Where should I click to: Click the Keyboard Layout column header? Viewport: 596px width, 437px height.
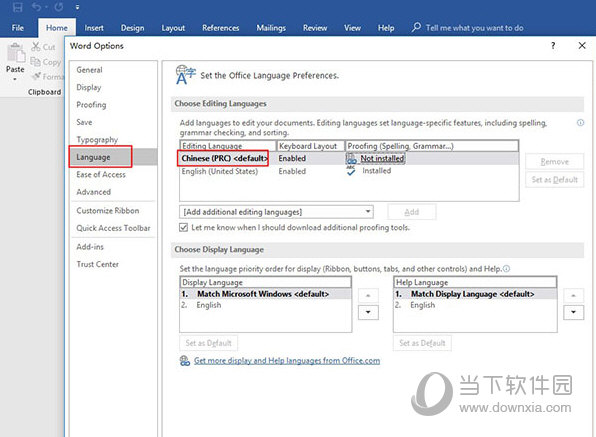311,146
